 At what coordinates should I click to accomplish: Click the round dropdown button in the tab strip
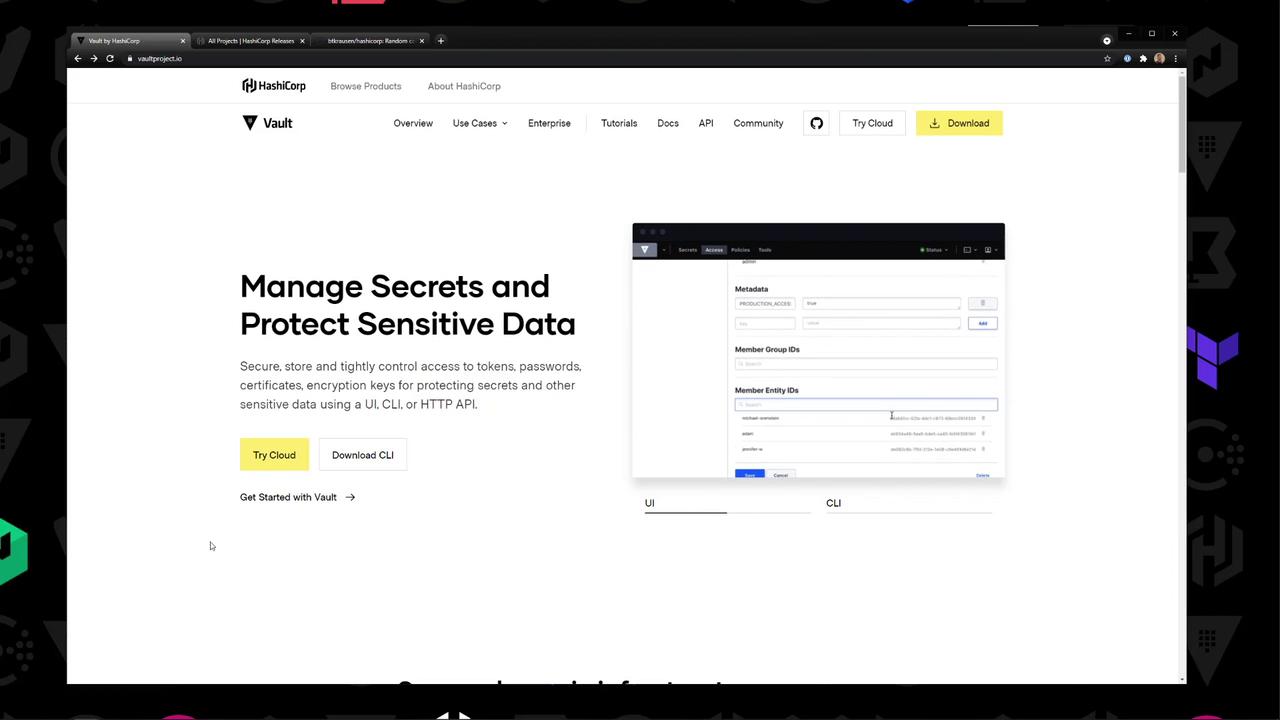pos(1106,41)
